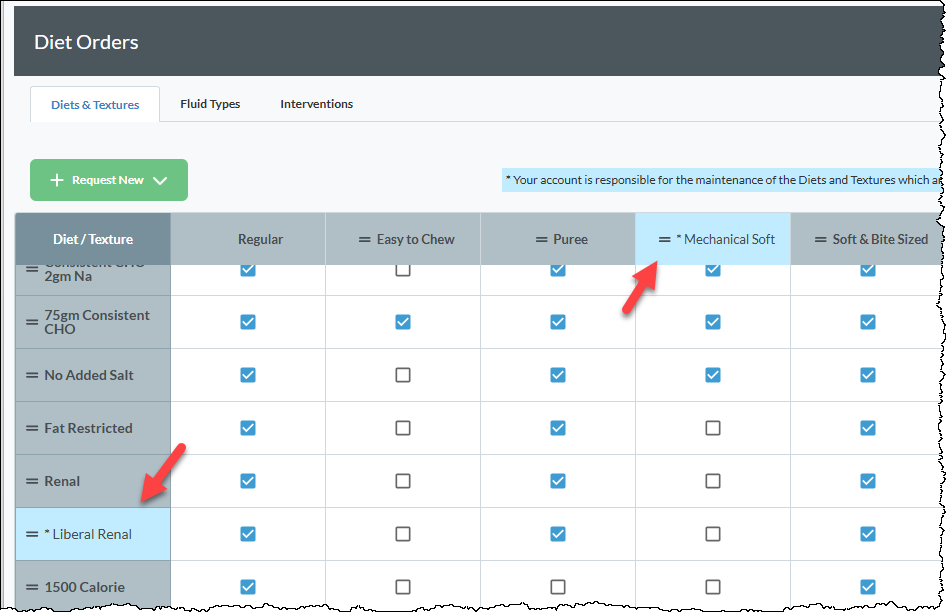Screen dimensions: 946x612
Task: Uncheck Soft & Bite Sized for 75gm Consistent CHO
Action: coord(868,322)
